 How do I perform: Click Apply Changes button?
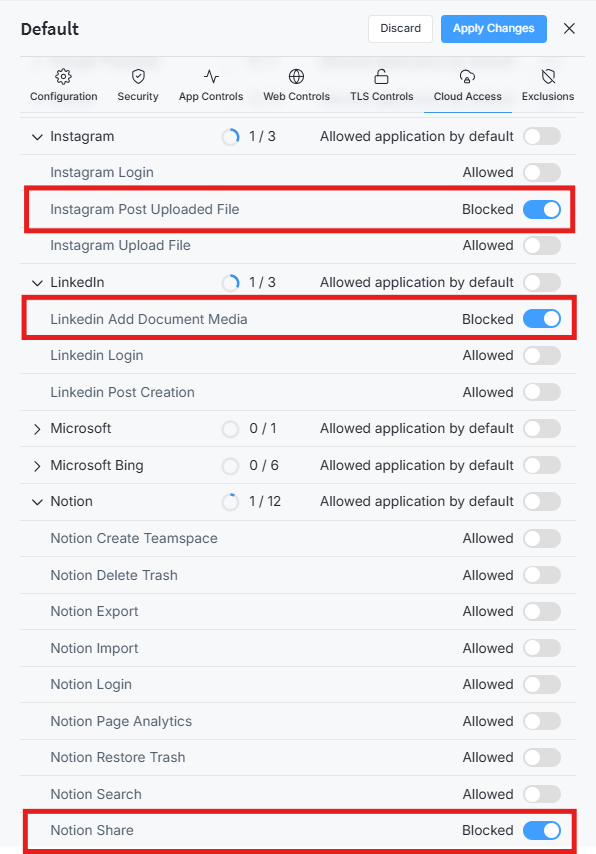pyautogui.click(x=494, y=28)
